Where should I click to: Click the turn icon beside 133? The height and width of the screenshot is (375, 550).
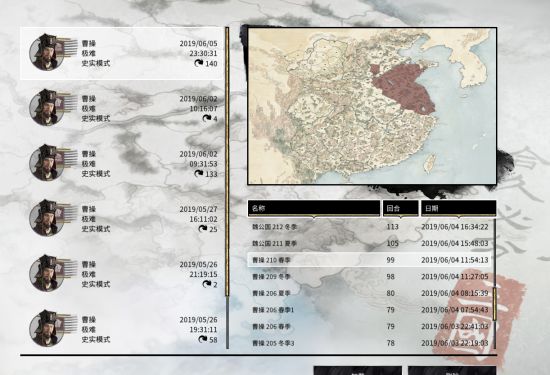click(x=199, y=174)
